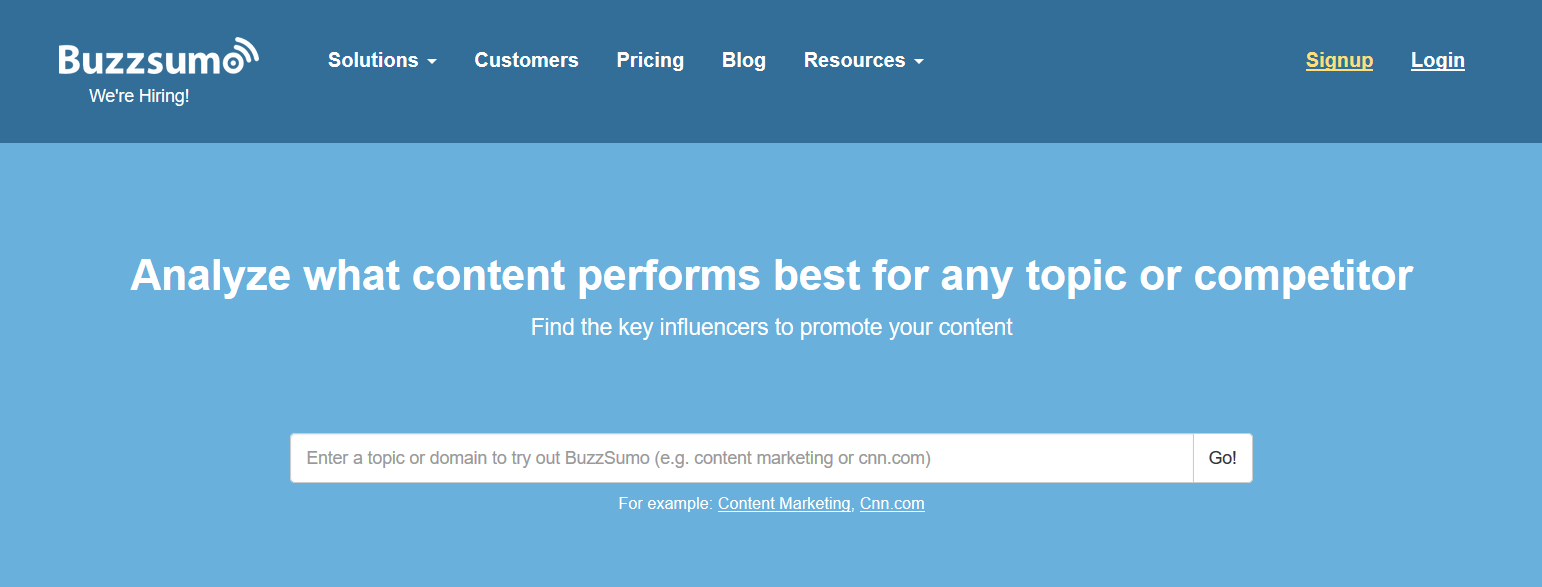1542x587 pixels.
Task: Go to the Customers page
Action: click(x=526, y=60)
